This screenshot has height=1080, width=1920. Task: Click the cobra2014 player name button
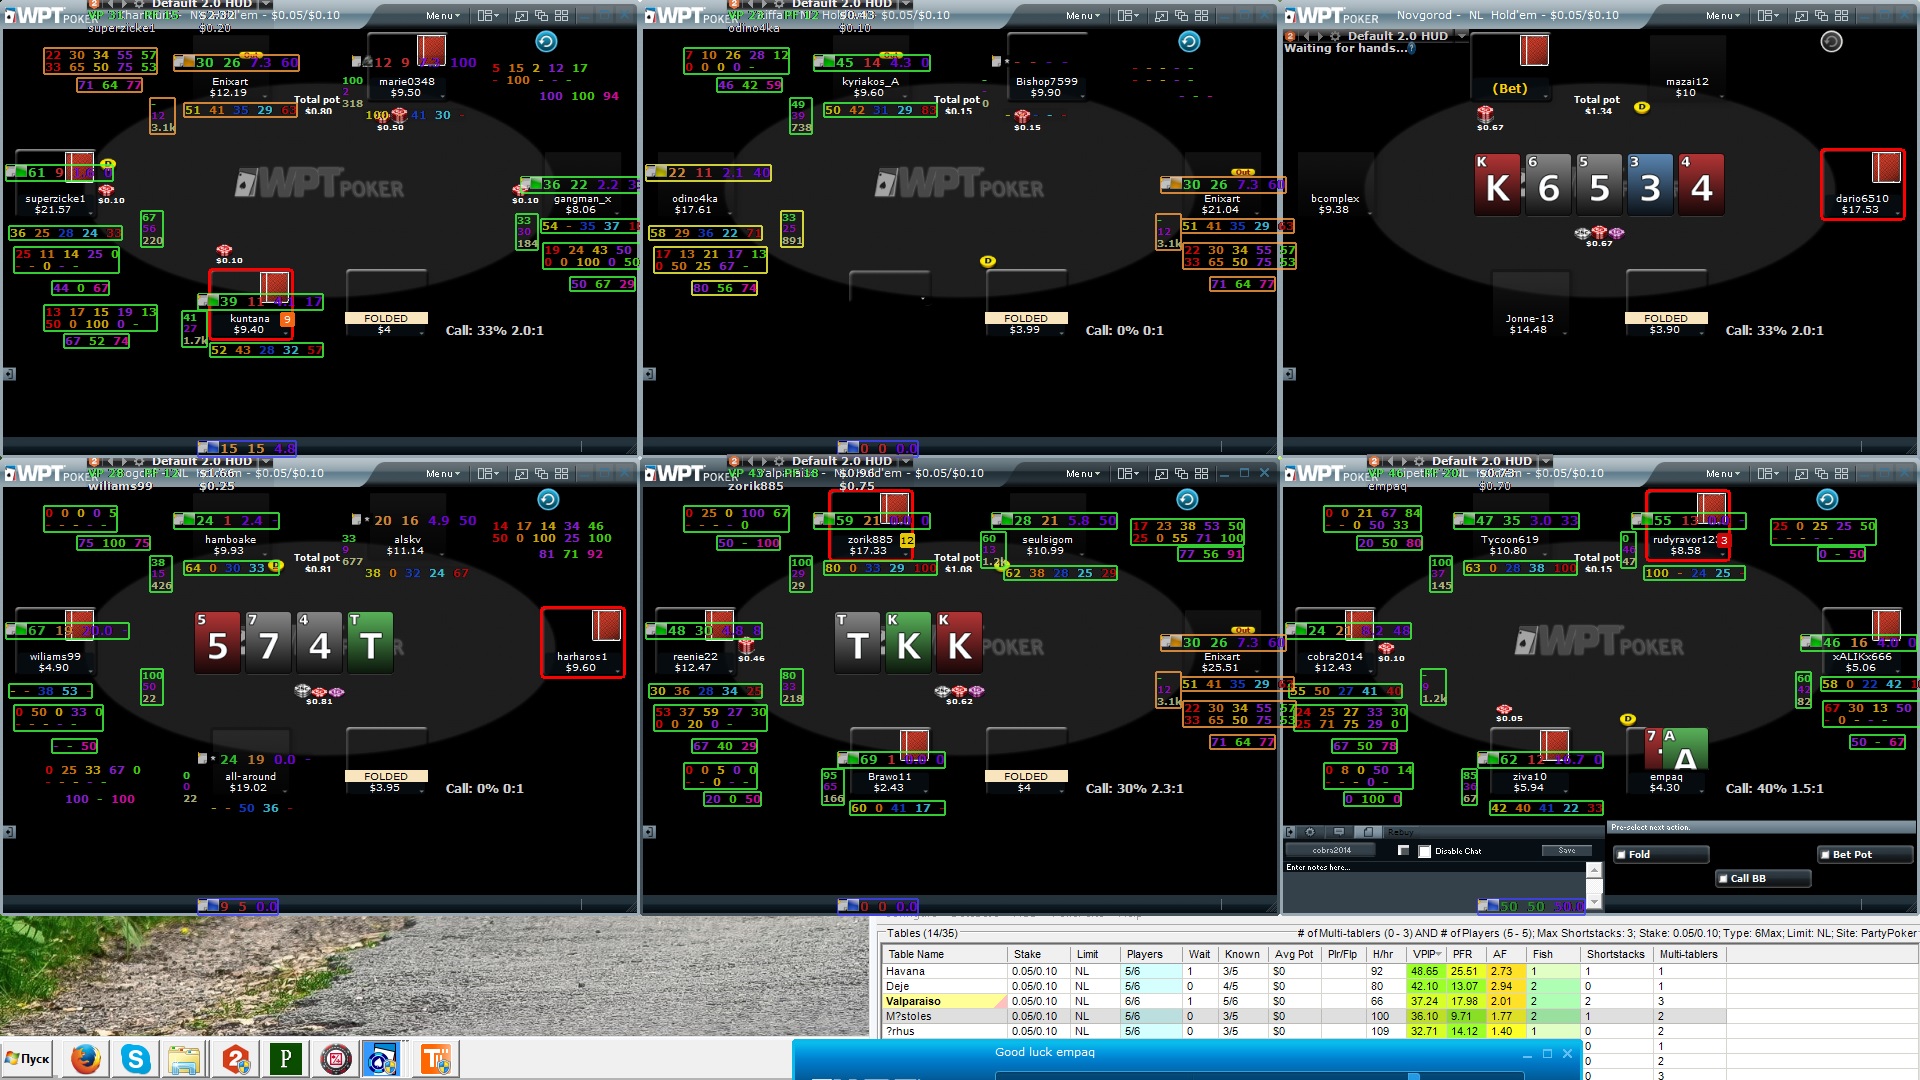point(1331,850)
